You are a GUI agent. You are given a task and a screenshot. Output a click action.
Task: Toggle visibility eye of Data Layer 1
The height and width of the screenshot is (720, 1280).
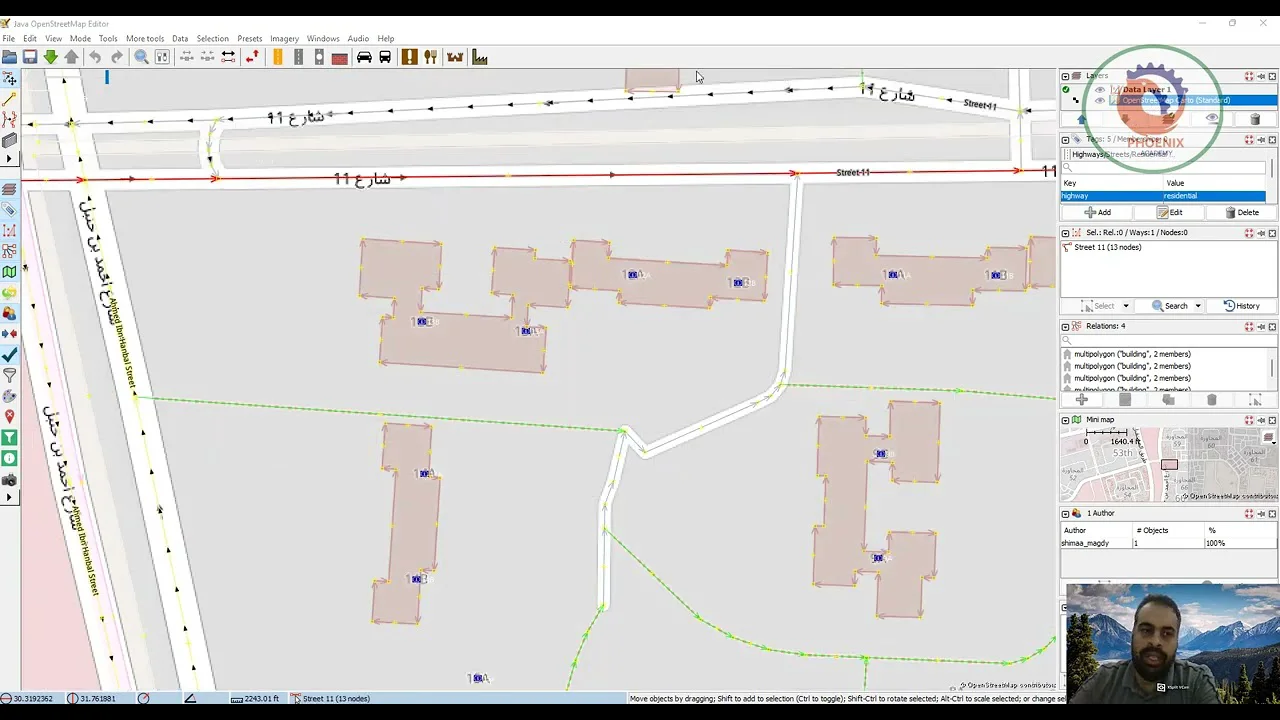1100,89
